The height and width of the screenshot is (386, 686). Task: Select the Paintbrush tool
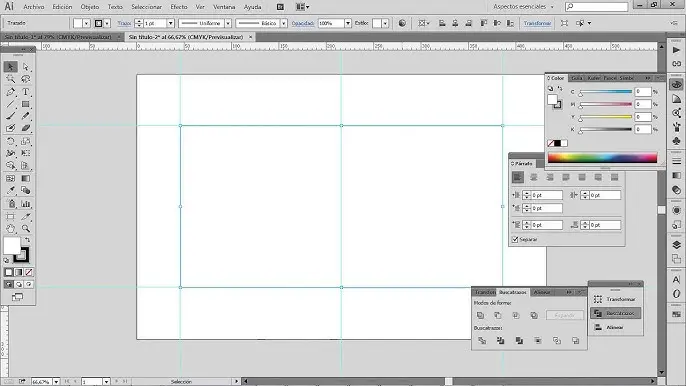10,116
